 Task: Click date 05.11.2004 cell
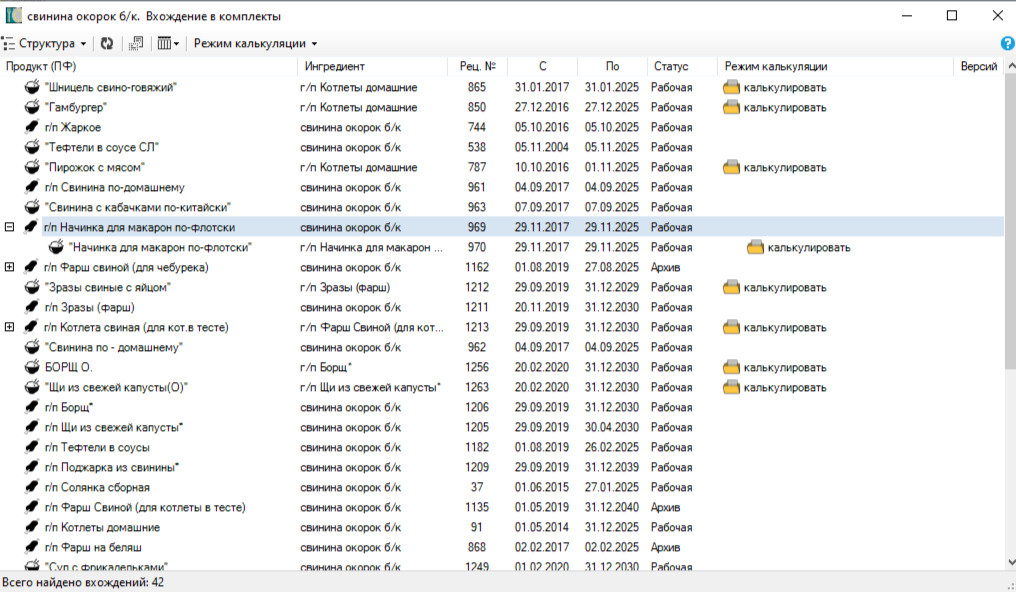tap(542, 147)
